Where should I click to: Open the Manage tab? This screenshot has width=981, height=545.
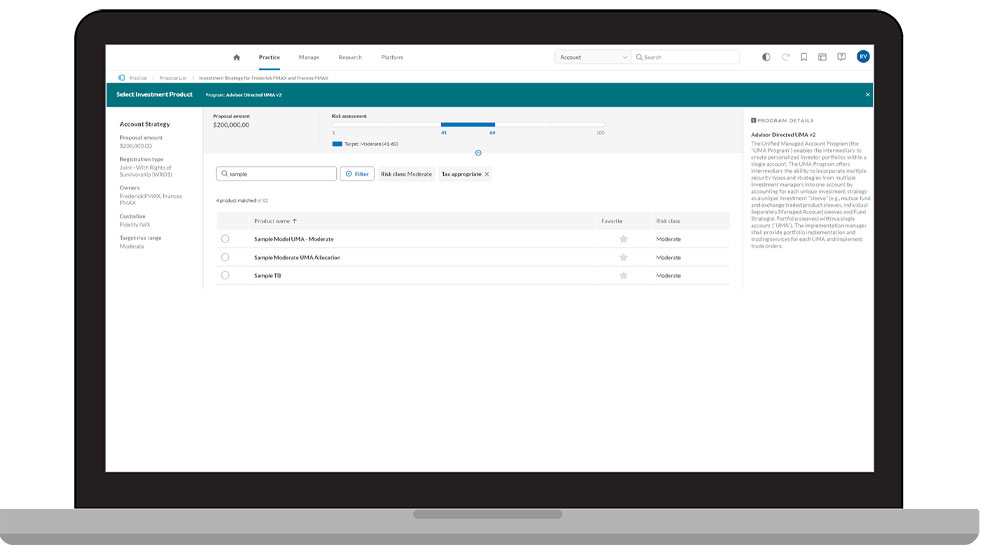pos(309,57)
